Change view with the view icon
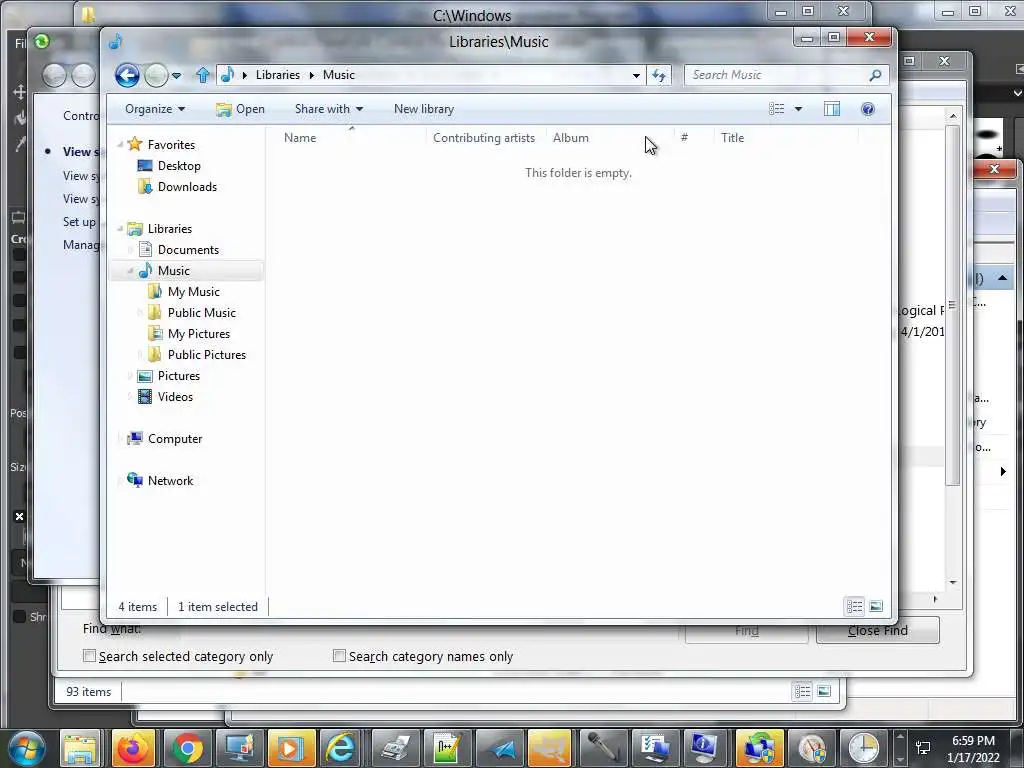 point(776,109)
